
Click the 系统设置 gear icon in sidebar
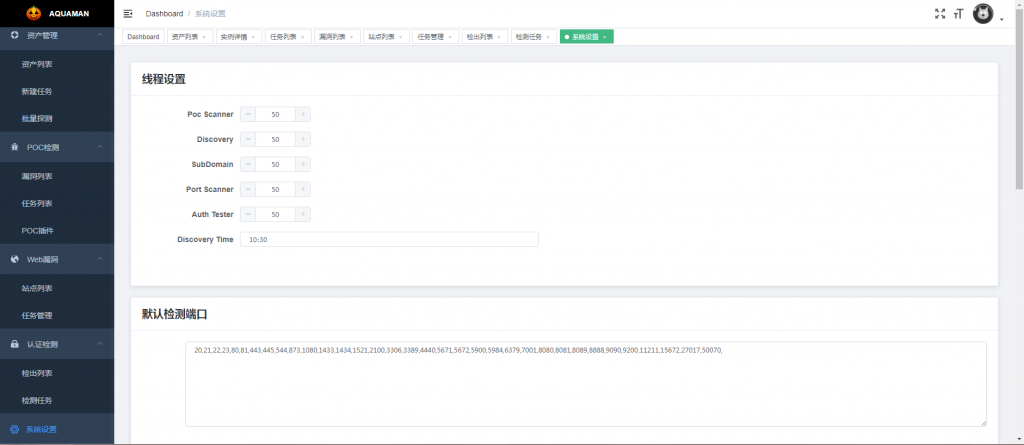coord(14,429)
